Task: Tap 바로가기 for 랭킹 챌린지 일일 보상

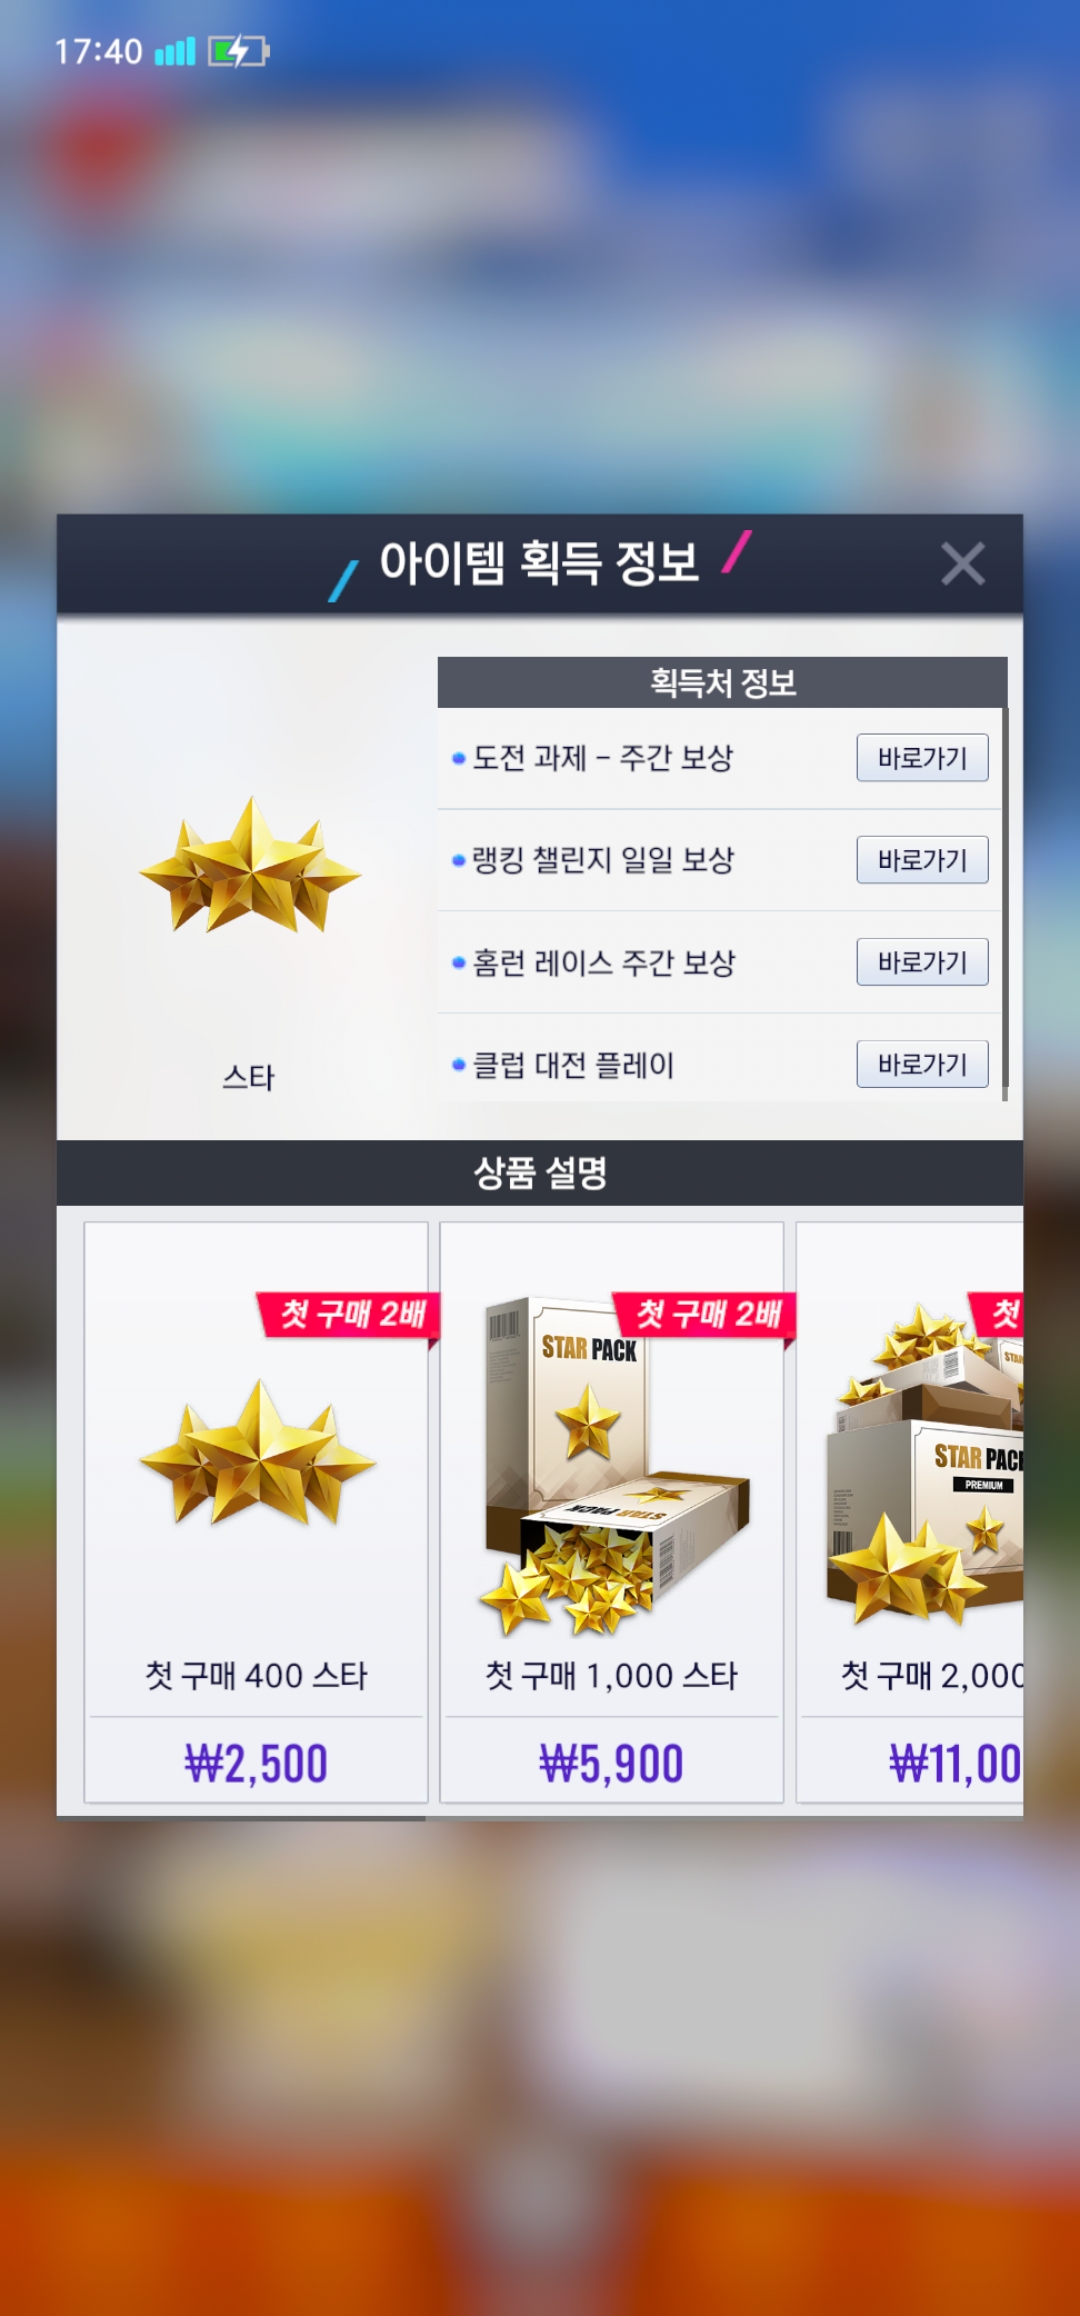Action: 922,860
